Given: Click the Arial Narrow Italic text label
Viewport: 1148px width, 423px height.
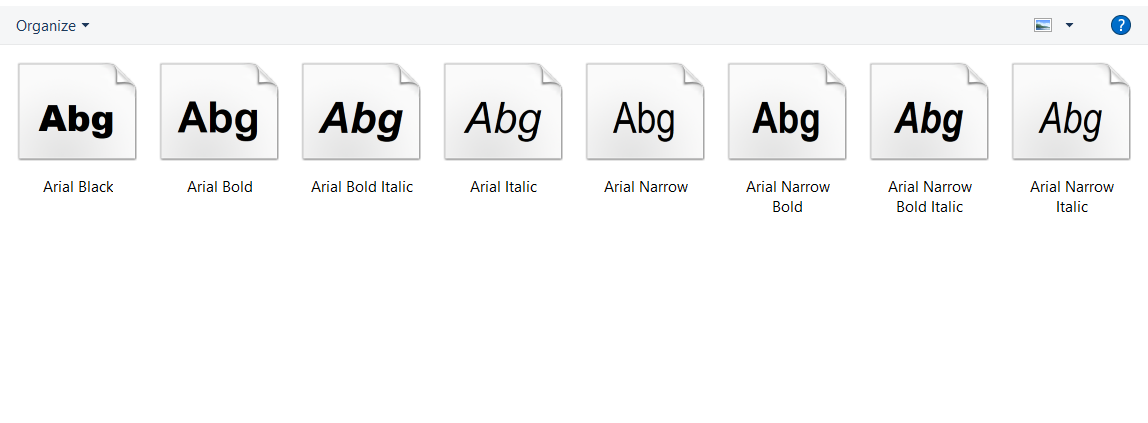Looking at the screenshot, I should pyautogui.click(x=1072, y=197).
